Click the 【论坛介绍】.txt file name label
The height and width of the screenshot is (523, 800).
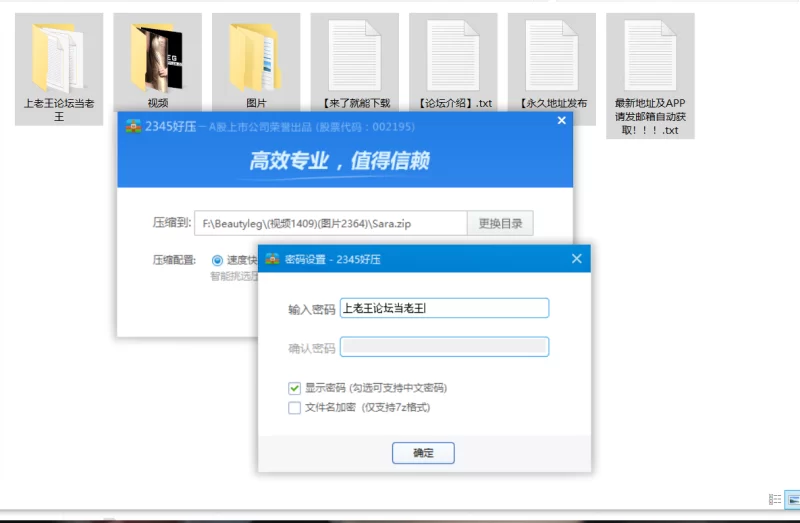coord(455,104)
